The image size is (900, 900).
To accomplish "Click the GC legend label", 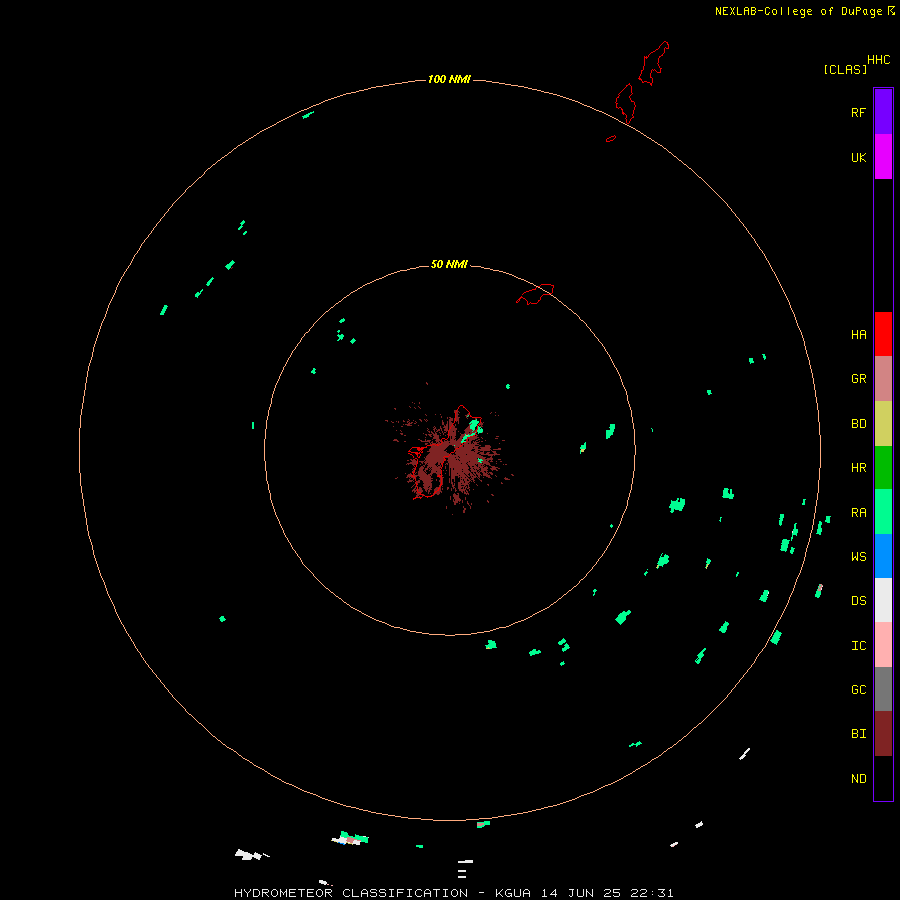I will coord(858,689).
